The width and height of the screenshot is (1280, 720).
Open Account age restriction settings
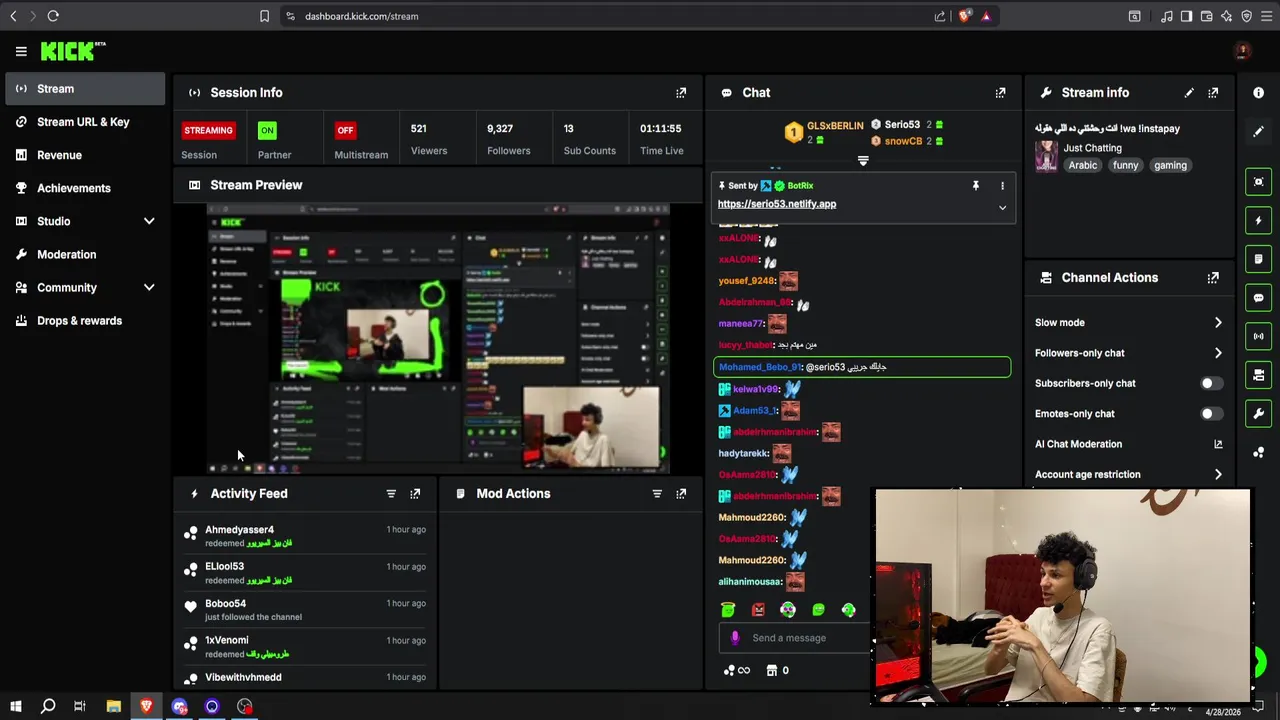1129,474
